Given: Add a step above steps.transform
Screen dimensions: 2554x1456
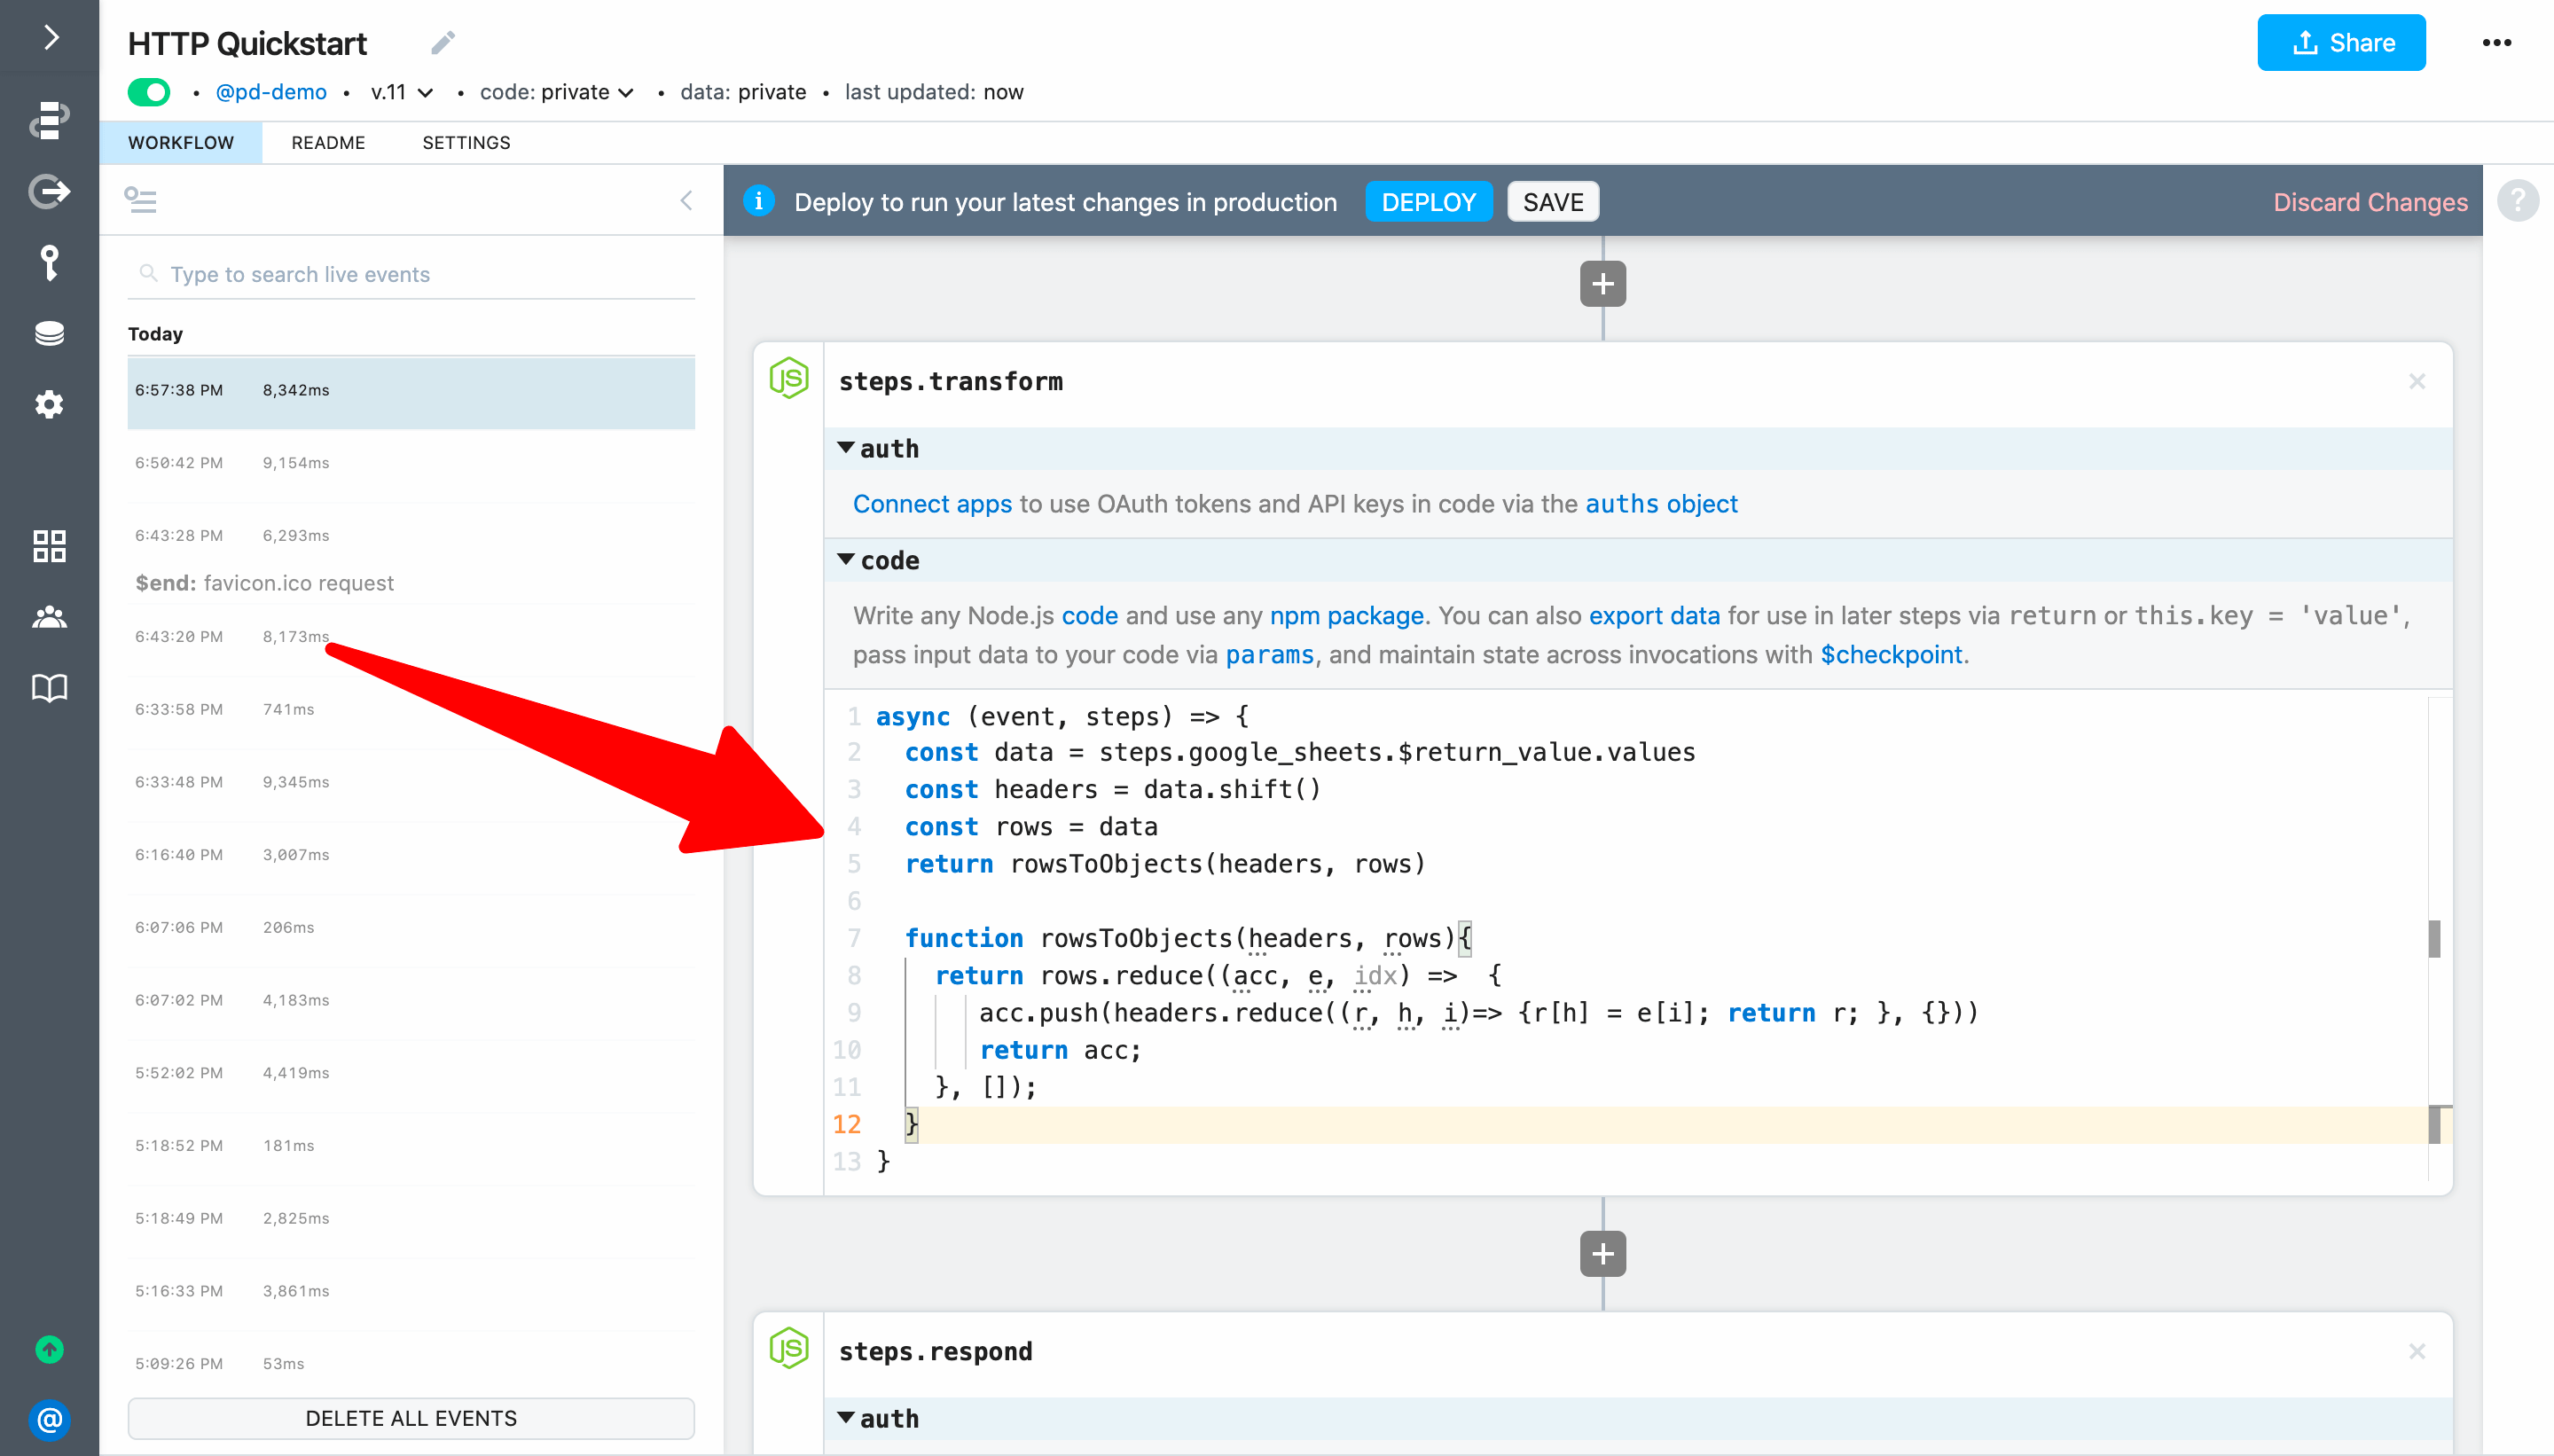Looking at the screenshot, I should coord(1602,284).
